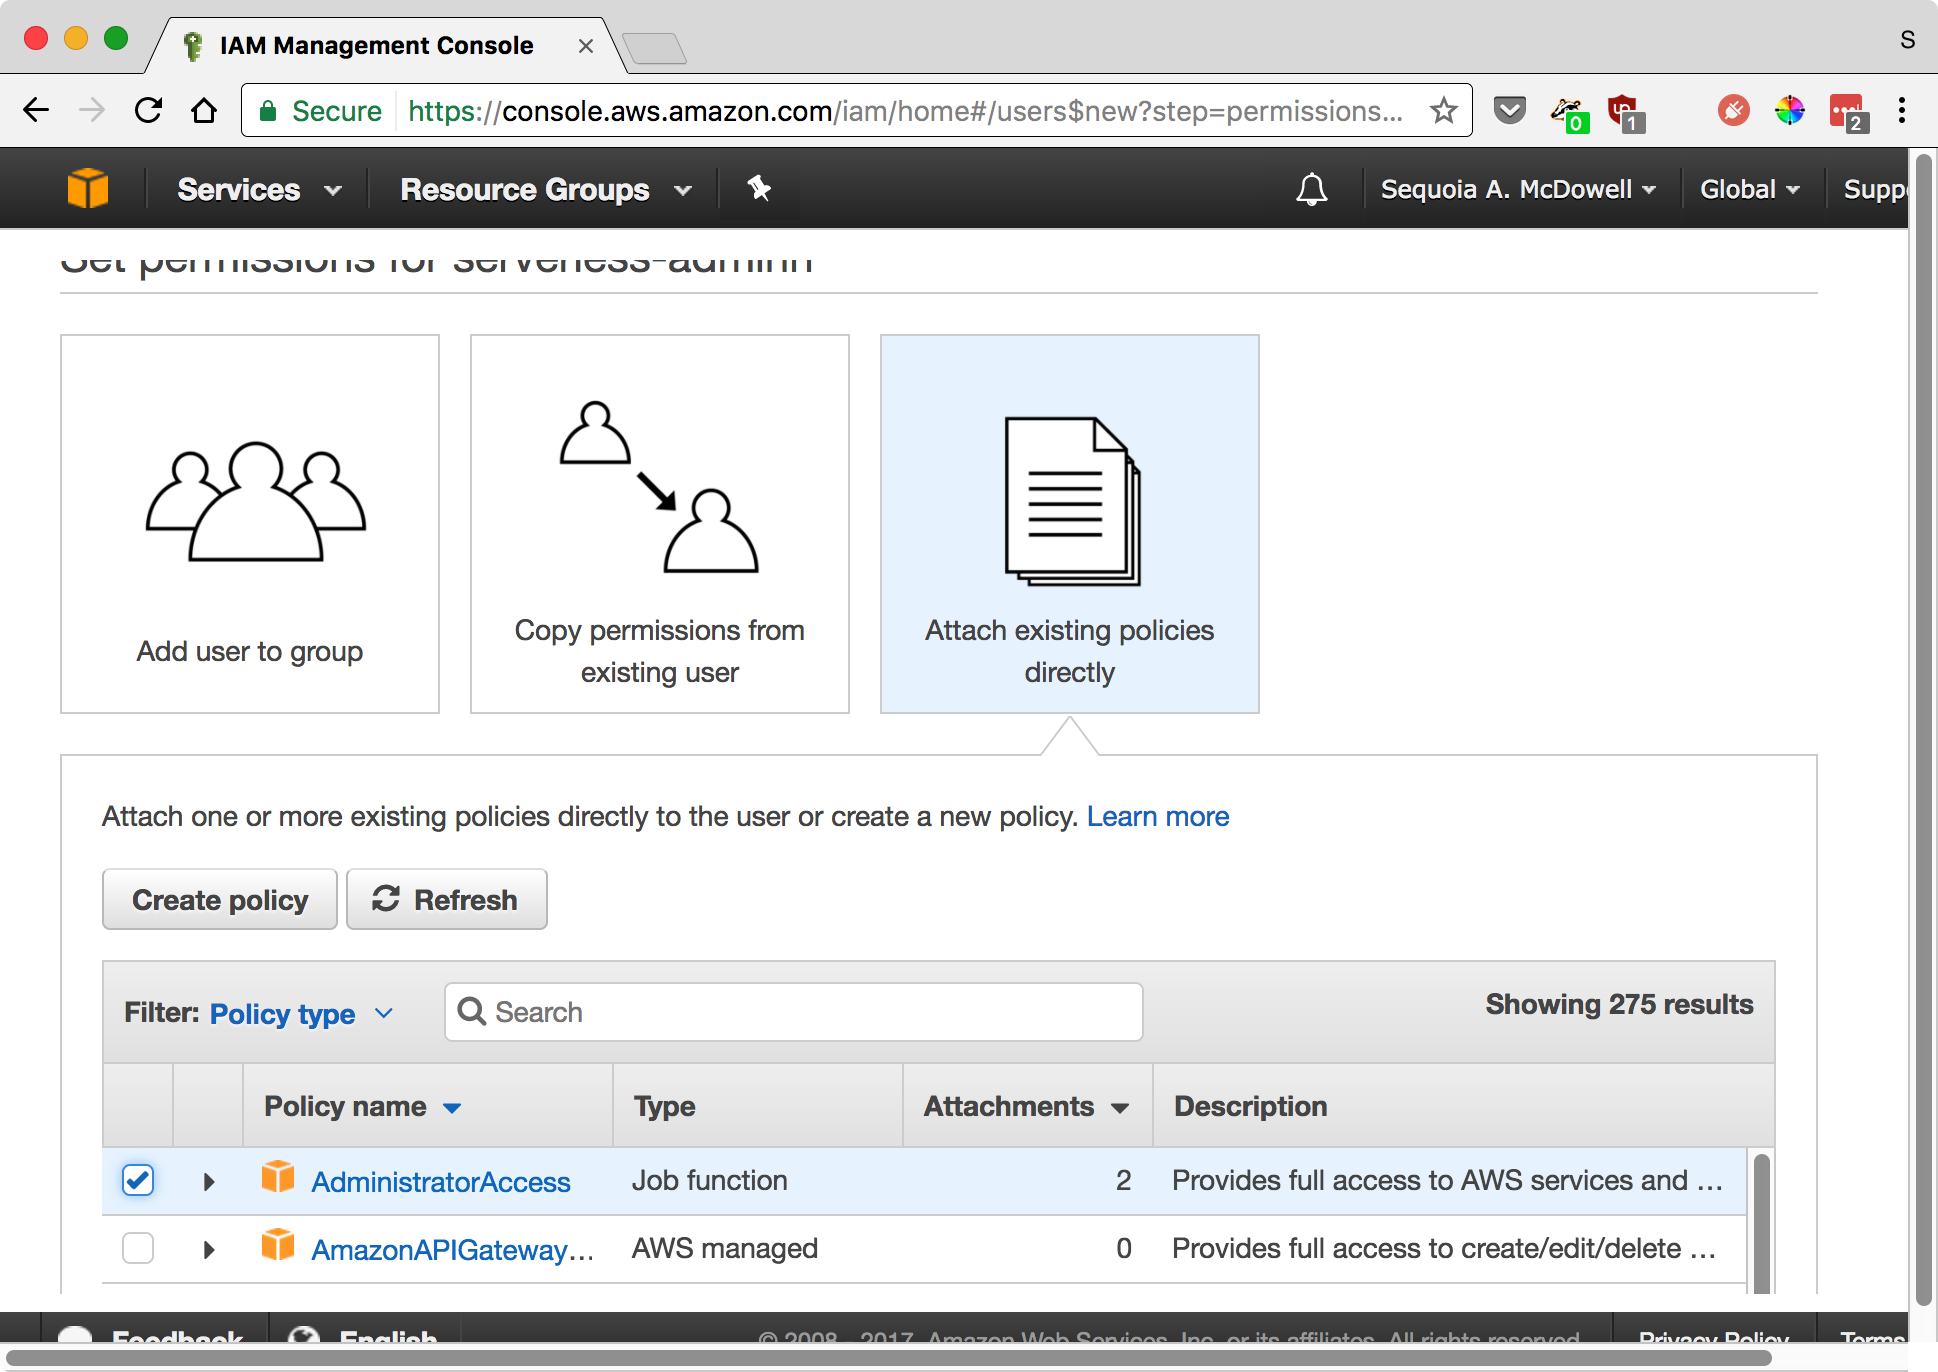The image size is (1938, 1372).
Task: Open the AmazonAPIGateway policy link
Action: (x=452, y=1250)
